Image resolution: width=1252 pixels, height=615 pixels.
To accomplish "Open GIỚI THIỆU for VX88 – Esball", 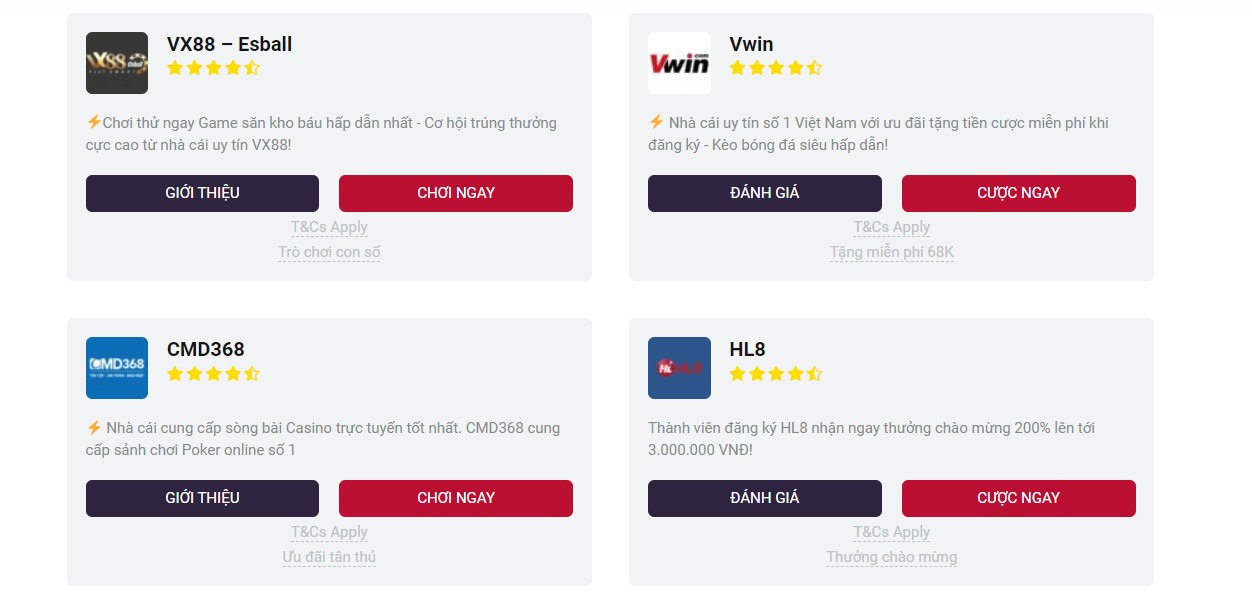I will click(202, 193).
